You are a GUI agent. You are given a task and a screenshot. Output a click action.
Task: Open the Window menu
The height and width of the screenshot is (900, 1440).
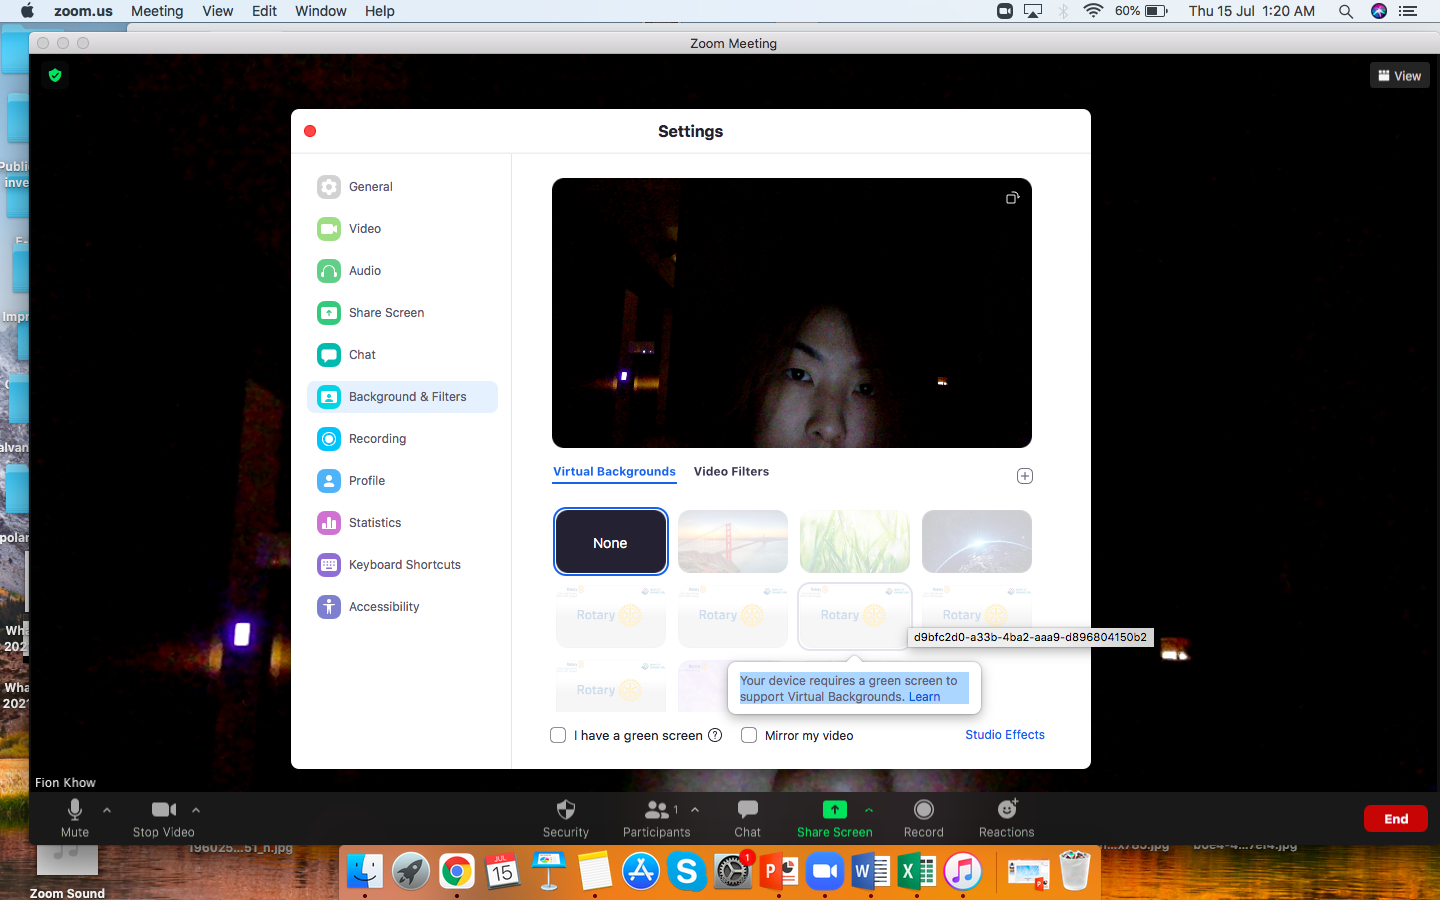click(x=321, y=11)
